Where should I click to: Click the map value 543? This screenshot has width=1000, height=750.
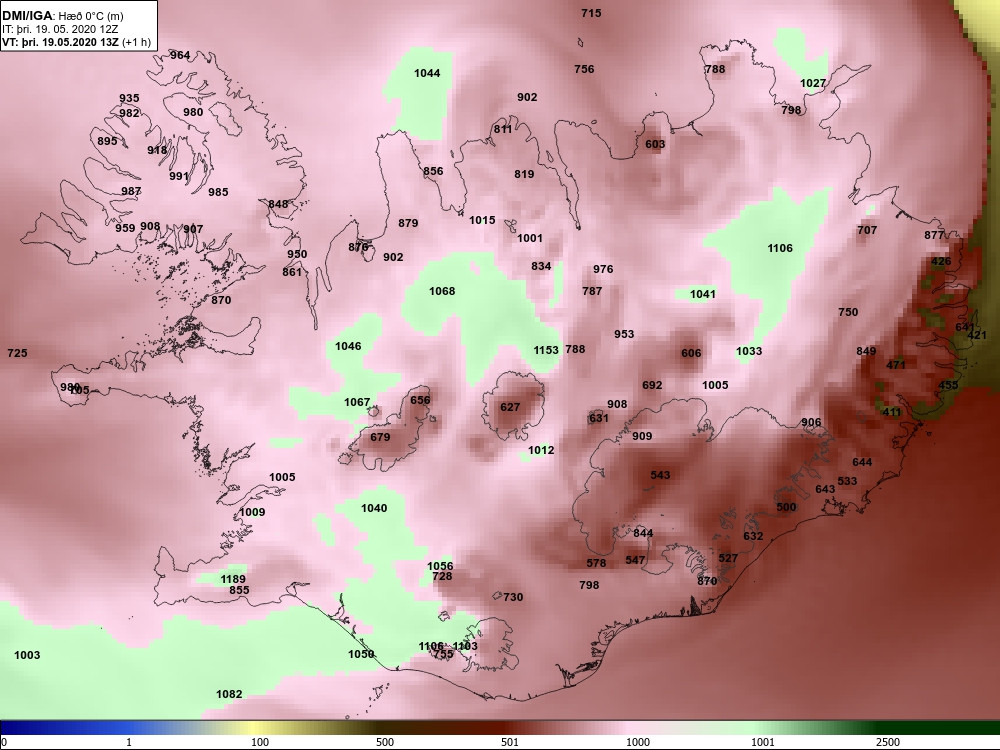tap(661, 475)
